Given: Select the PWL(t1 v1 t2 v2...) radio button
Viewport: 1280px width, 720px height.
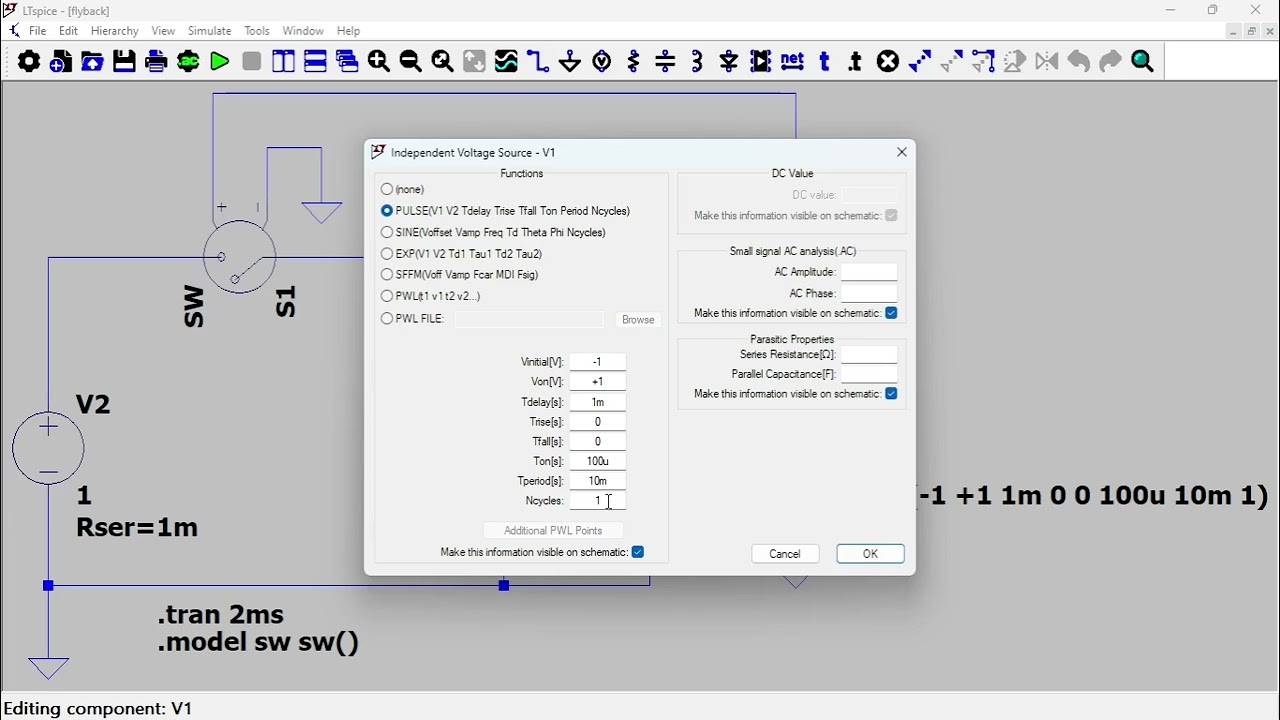Looking at the screenshot, I should point(387,296).
